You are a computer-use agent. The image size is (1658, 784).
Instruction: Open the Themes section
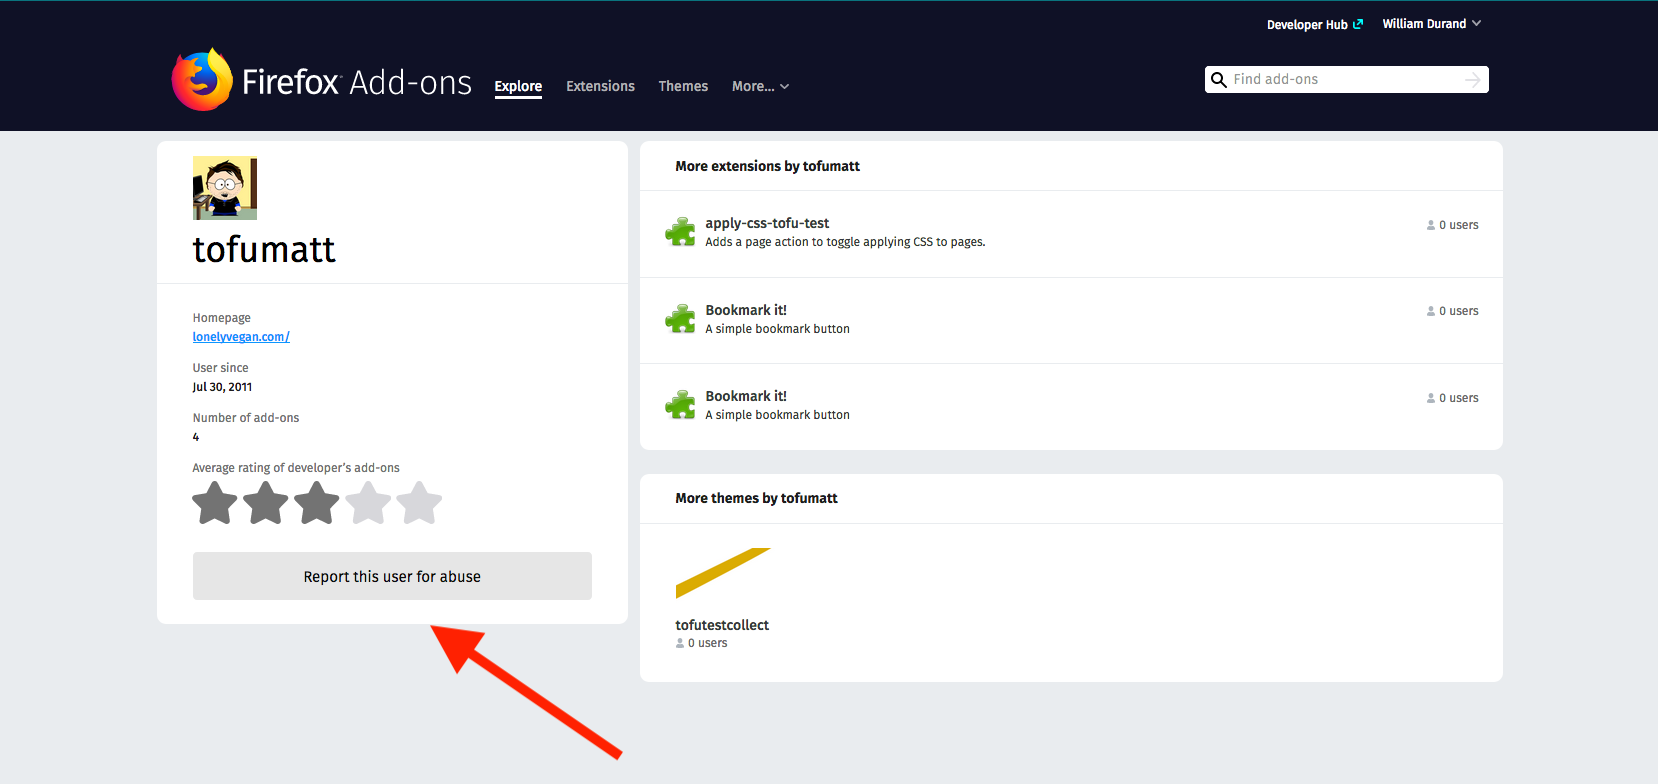[x=683, y=86]
